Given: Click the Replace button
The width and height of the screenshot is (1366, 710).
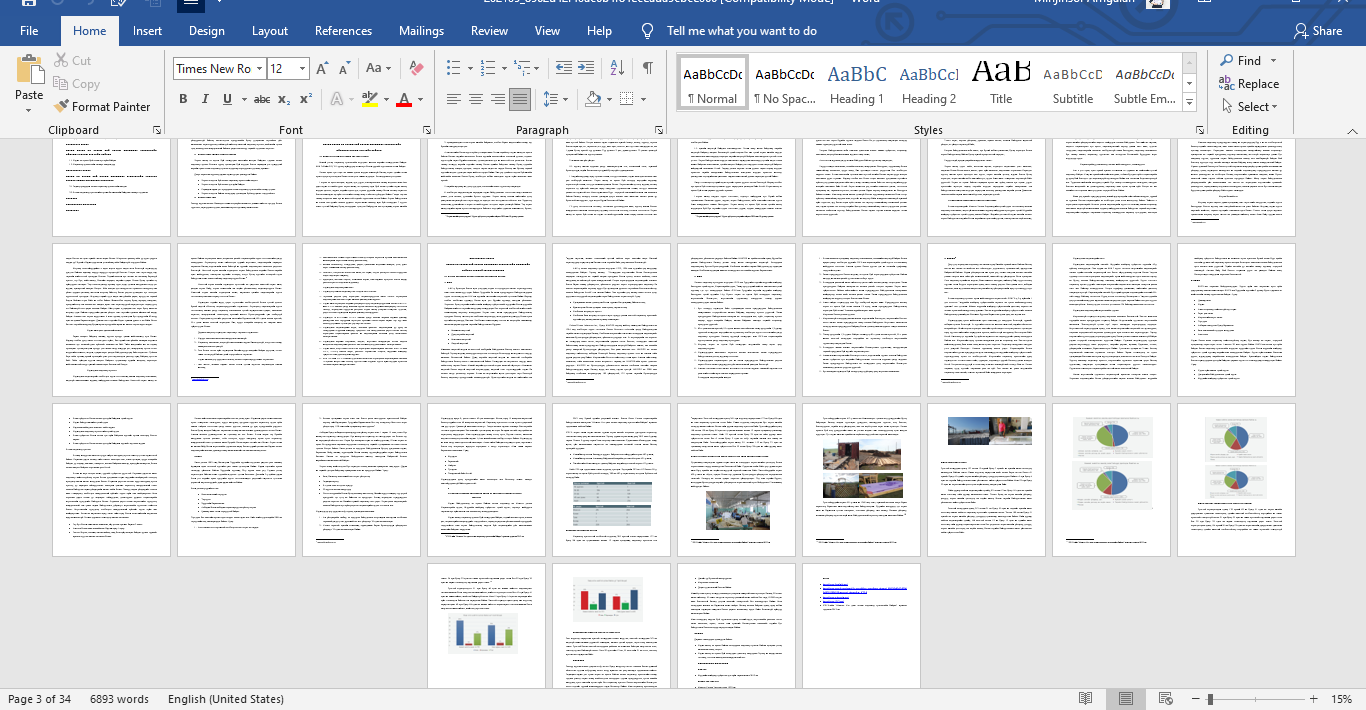Looking at the screenshot, I should (x=1249, y=84).
